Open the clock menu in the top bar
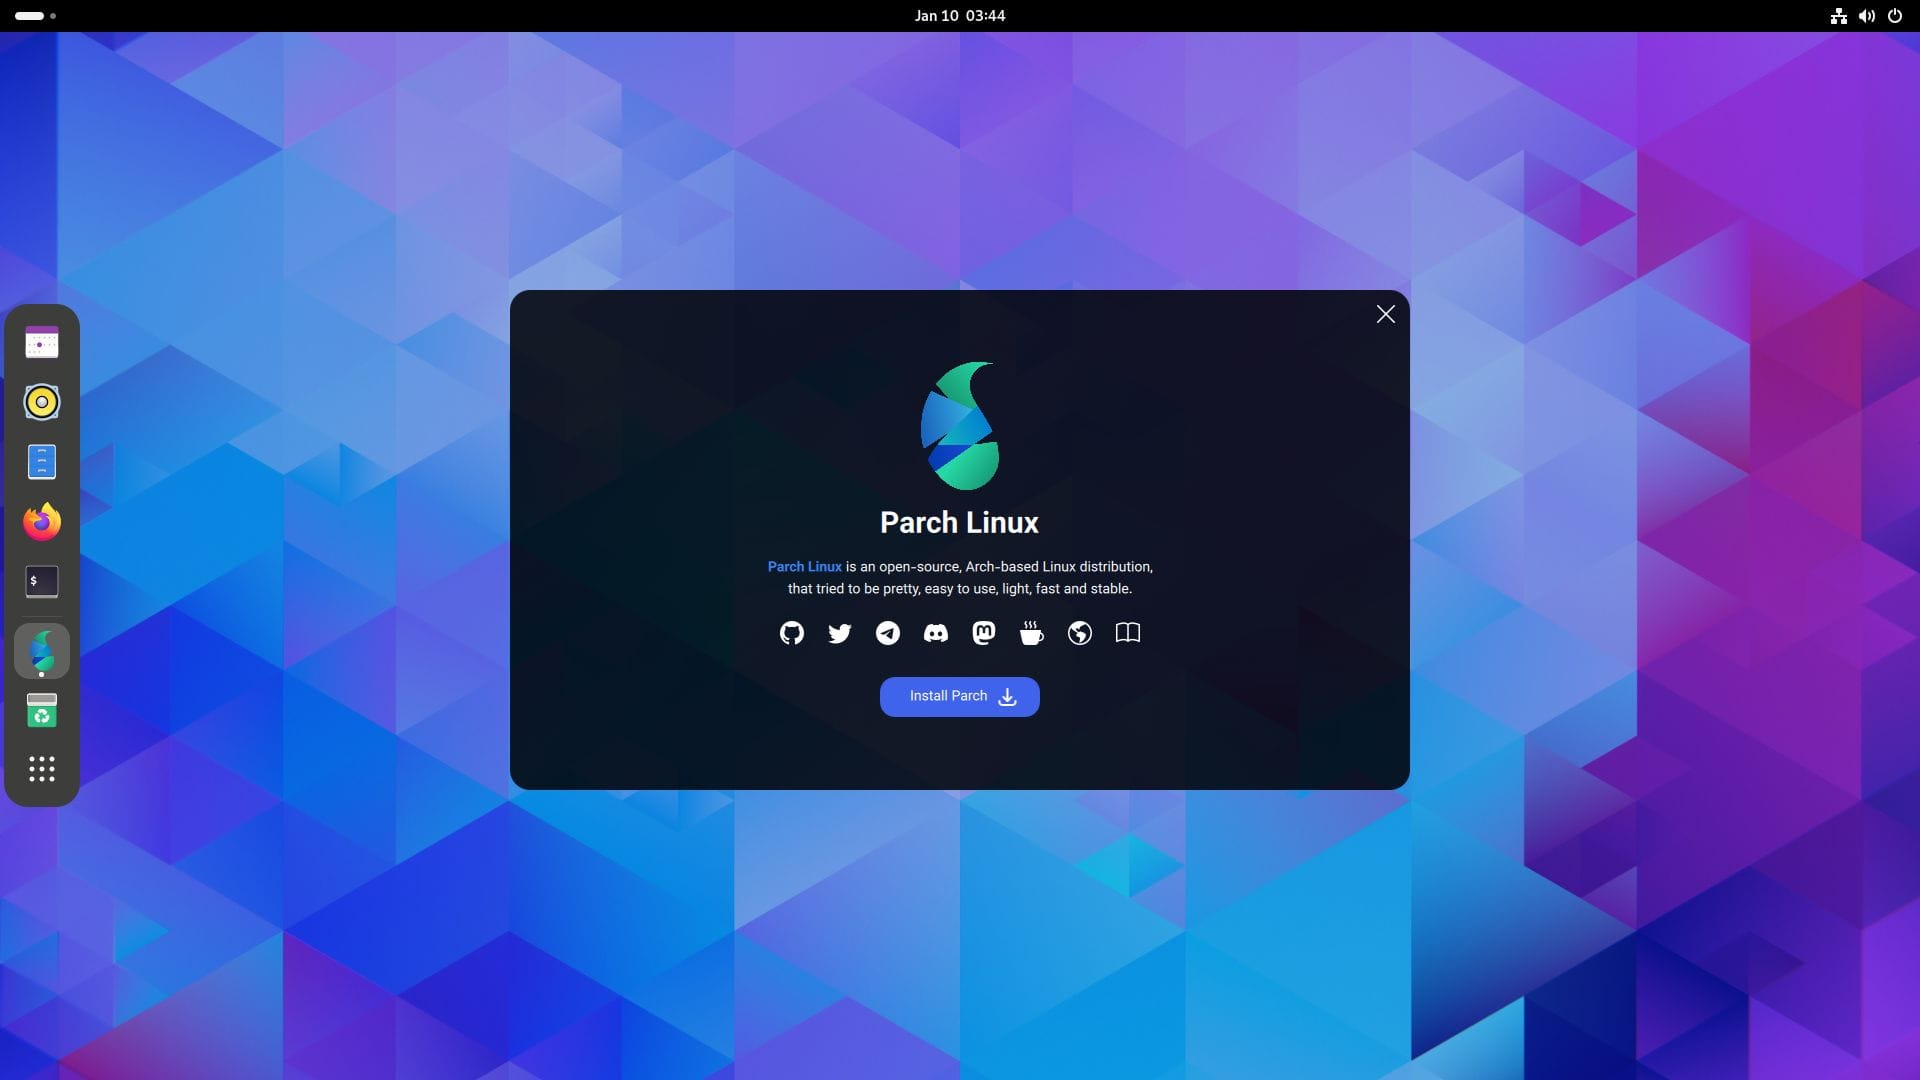This screenshot has width=1920, height=1080. pyautogui.click(x=959, y=15)
